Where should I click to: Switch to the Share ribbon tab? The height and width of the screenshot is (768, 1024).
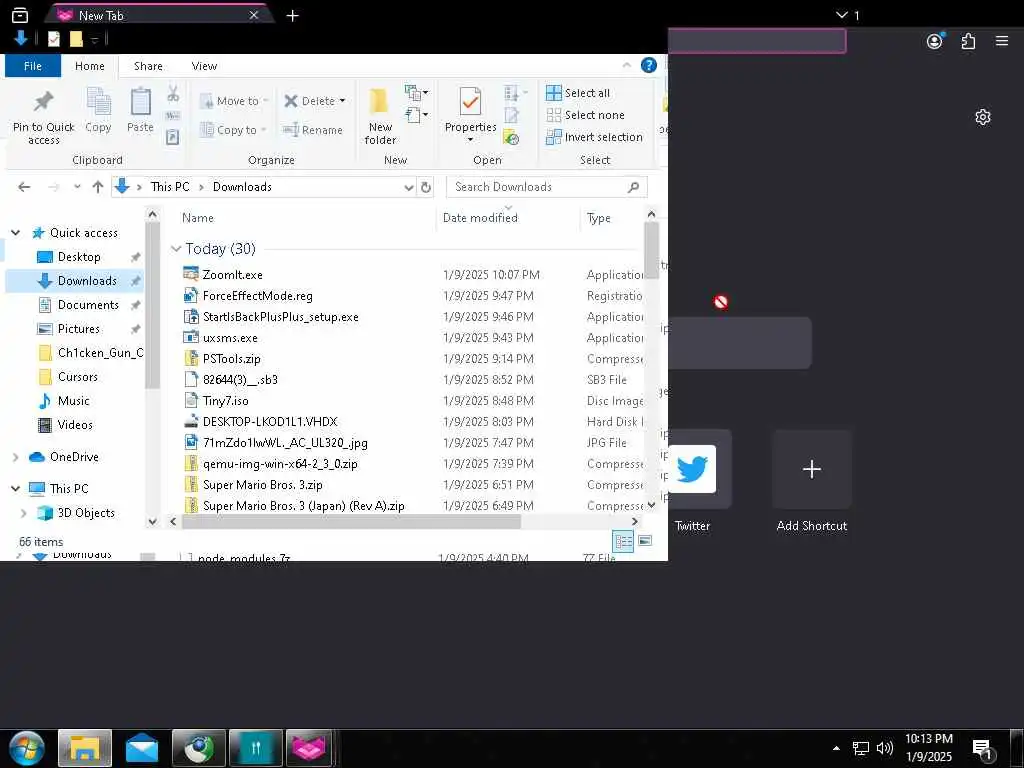(x=148, y=66)
